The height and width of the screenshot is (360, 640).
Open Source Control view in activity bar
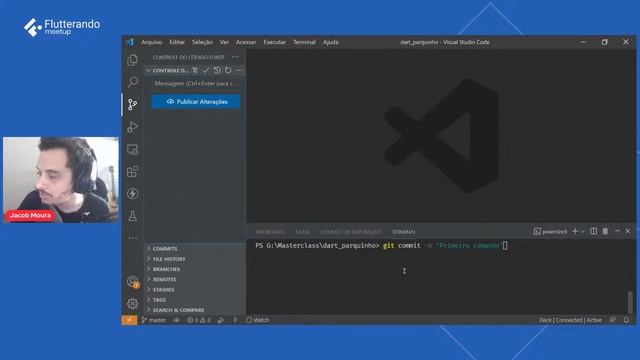pos(132,104)
